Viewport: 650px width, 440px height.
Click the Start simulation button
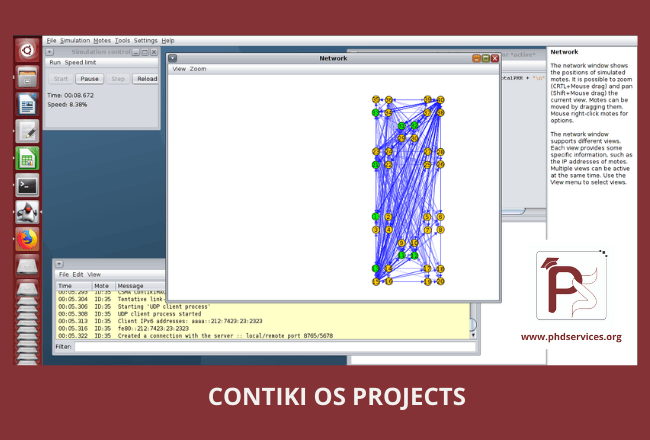[x=61, y=79]
